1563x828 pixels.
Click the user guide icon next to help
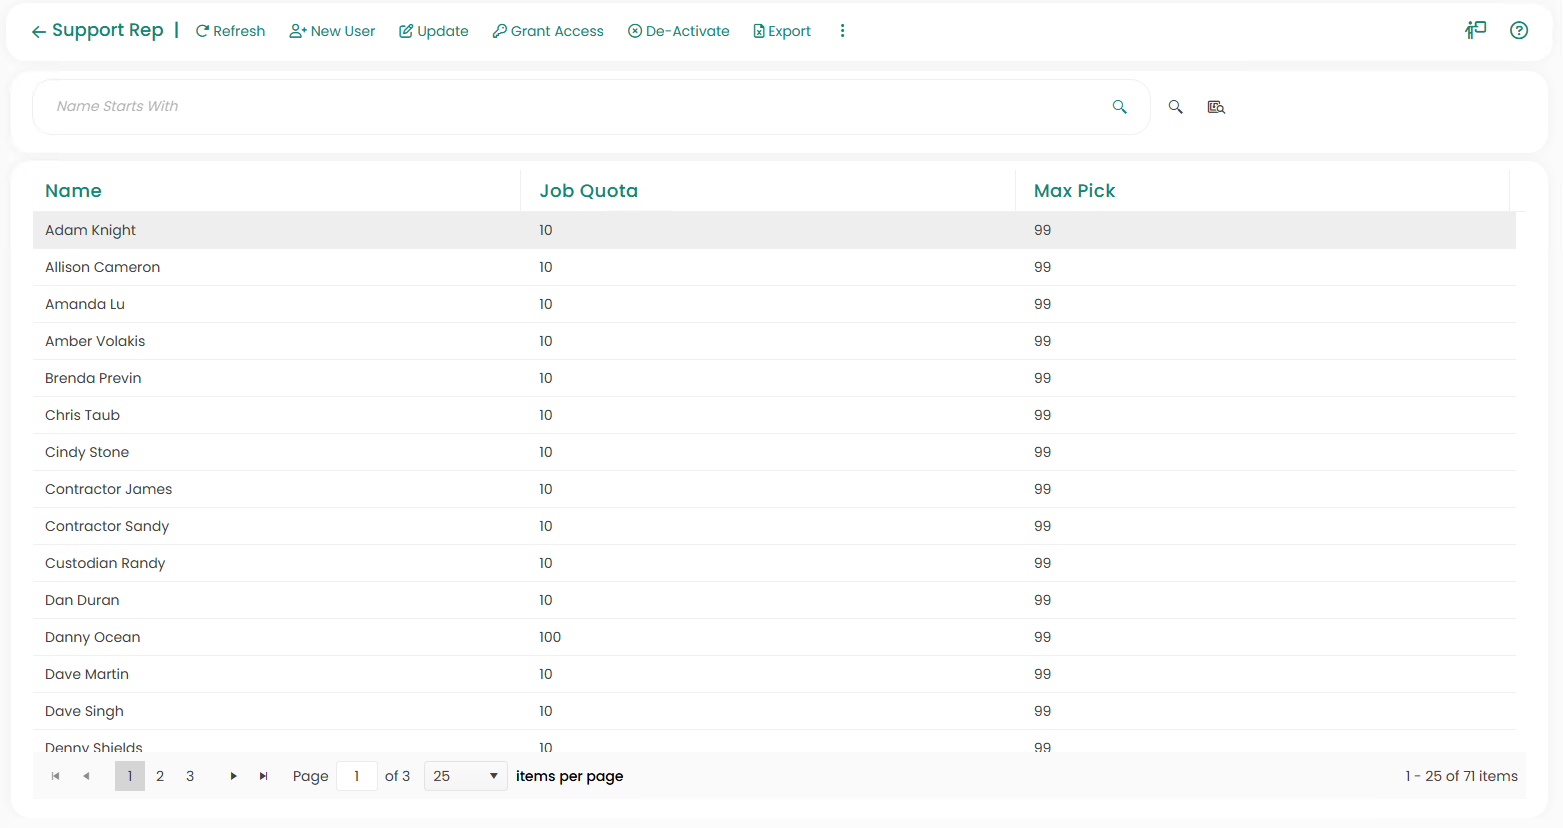coord(1475,30)
